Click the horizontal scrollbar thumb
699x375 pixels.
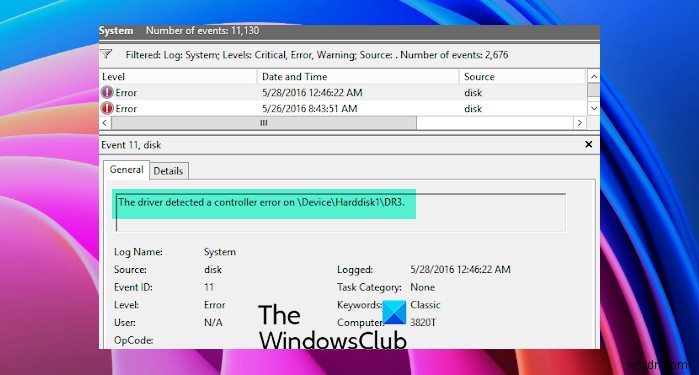click(263, 123)
